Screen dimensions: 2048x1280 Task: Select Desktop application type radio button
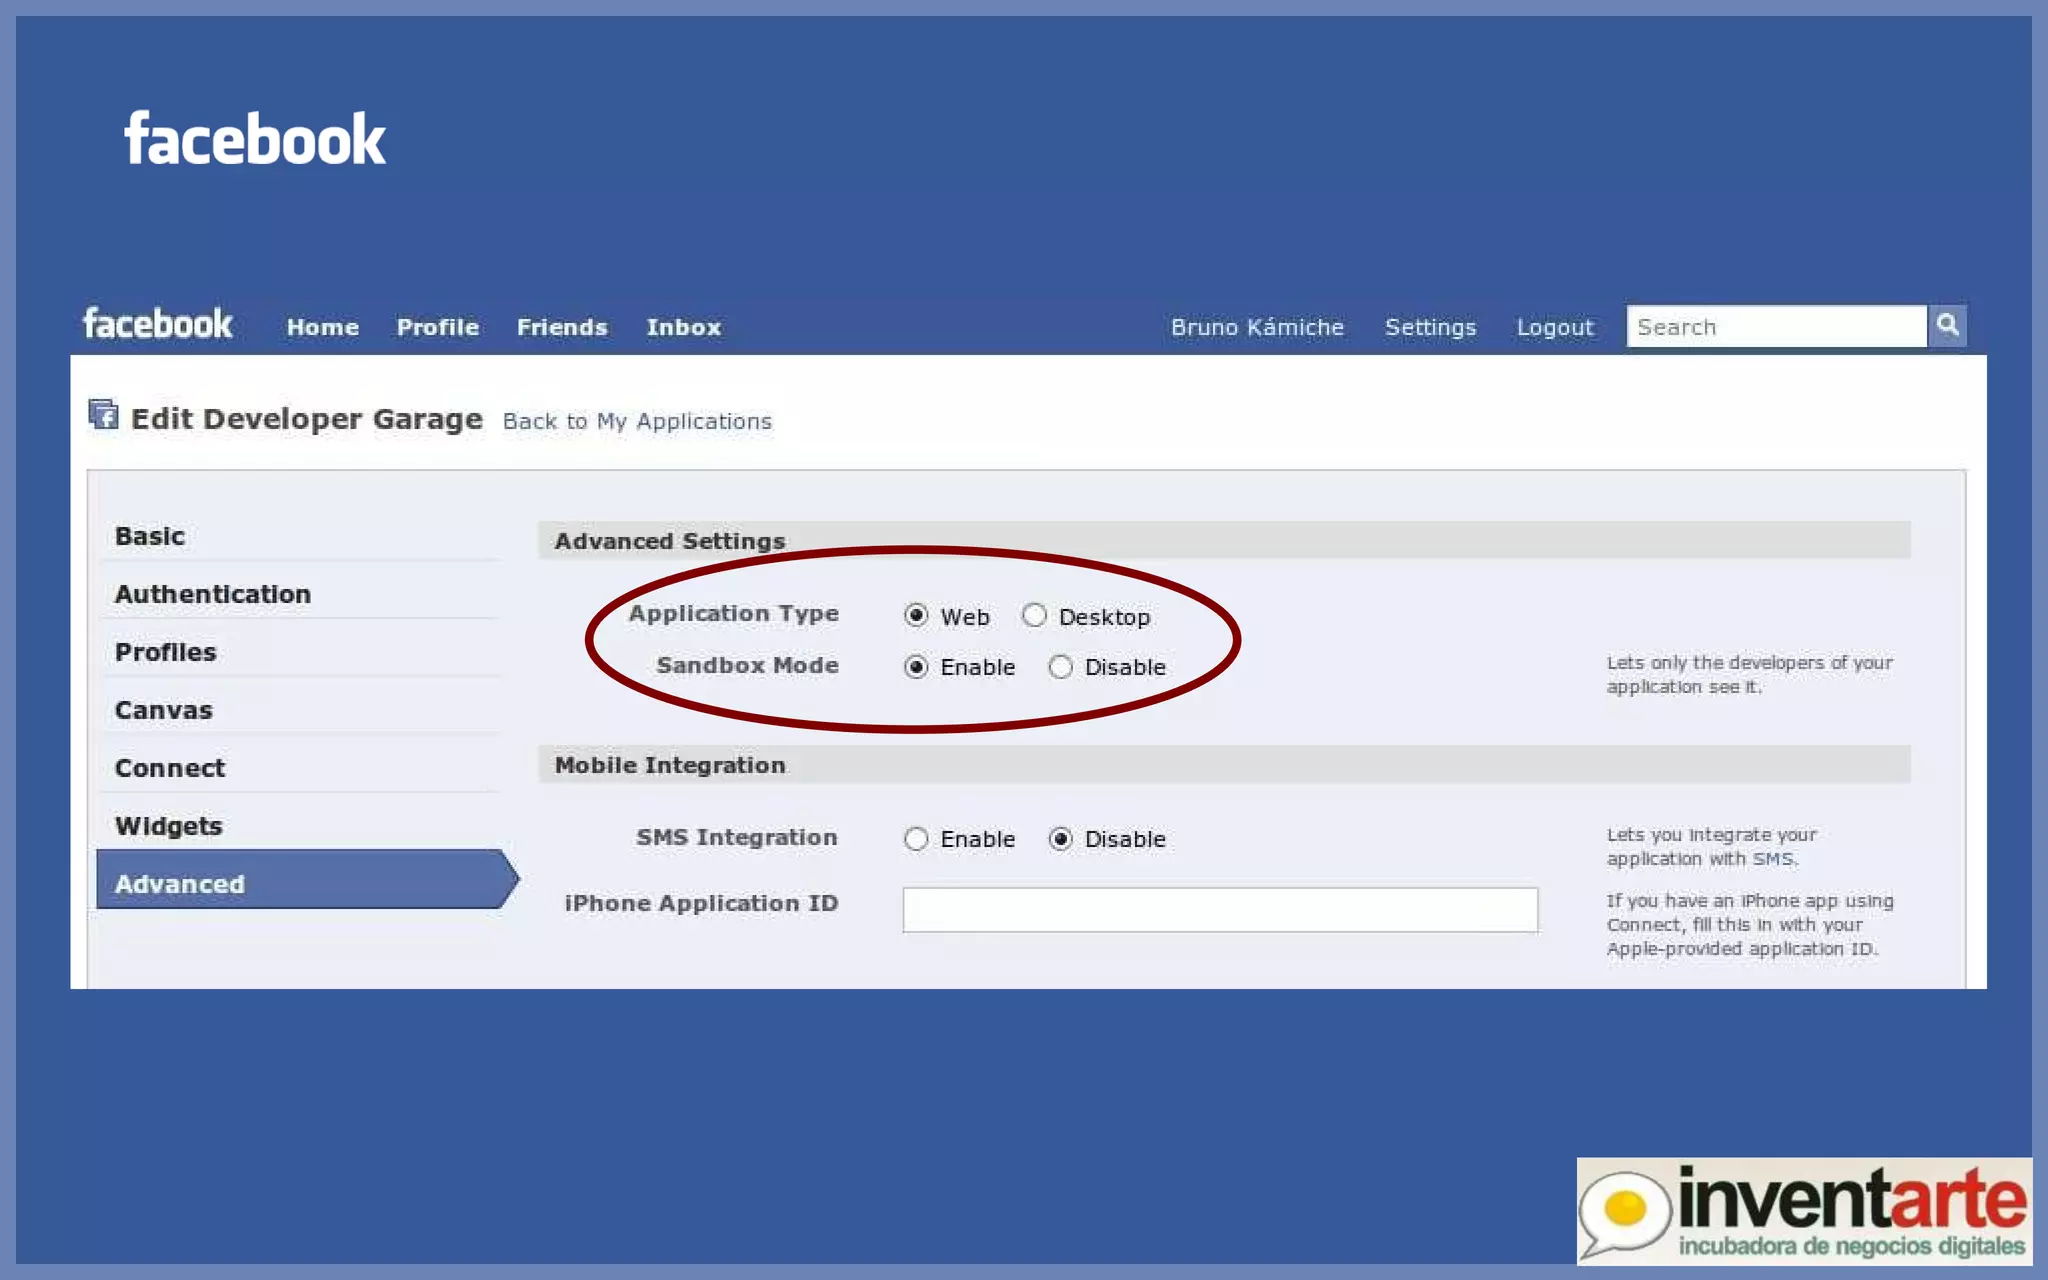coord(1034,615)
